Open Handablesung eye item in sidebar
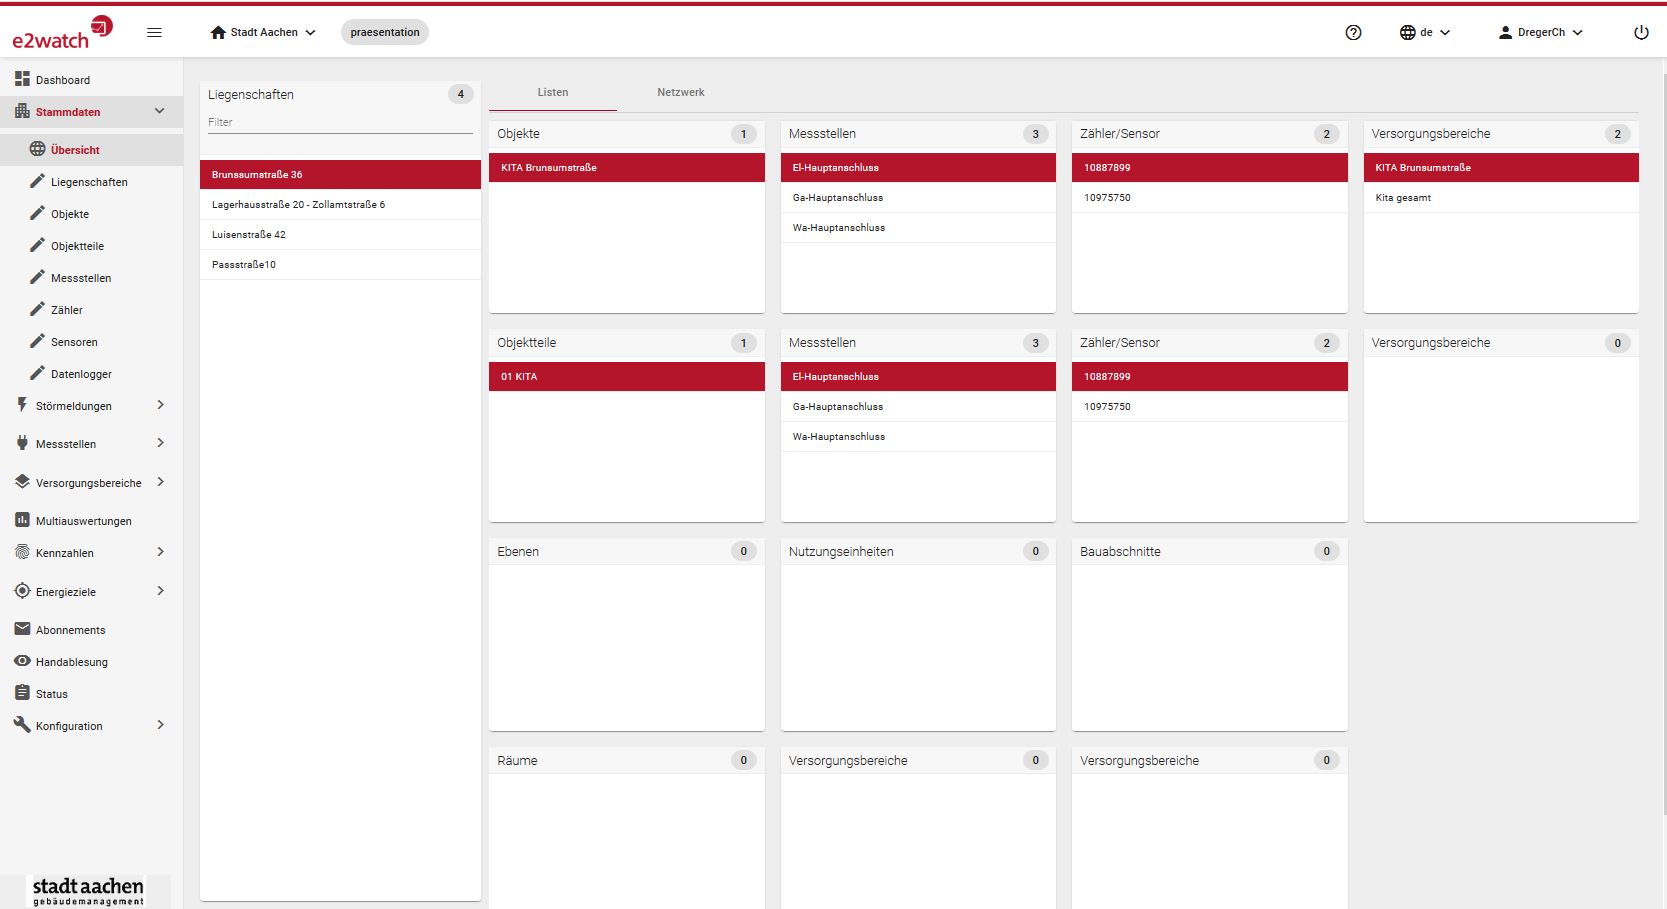 (71, 662)
